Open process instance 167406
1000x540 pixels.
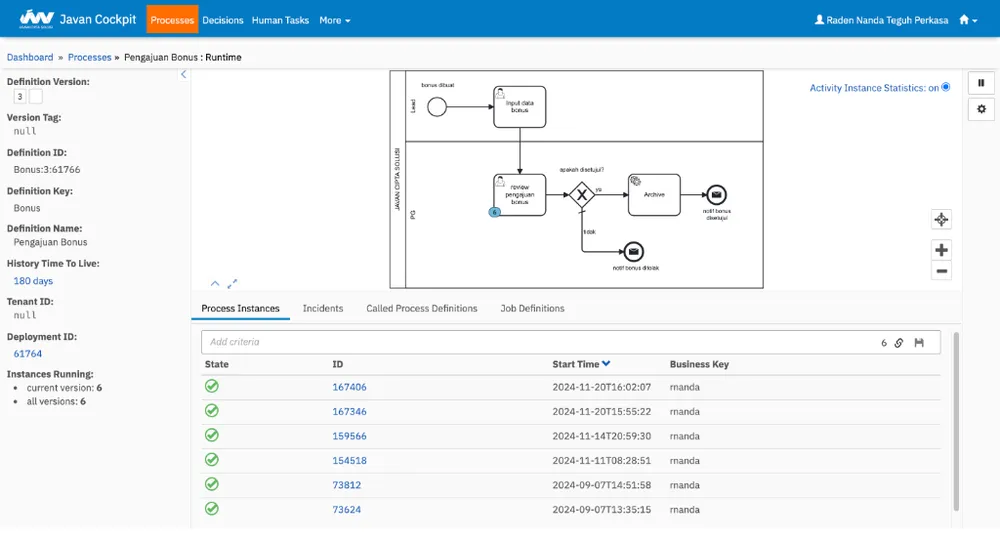(x=349, y=387)
